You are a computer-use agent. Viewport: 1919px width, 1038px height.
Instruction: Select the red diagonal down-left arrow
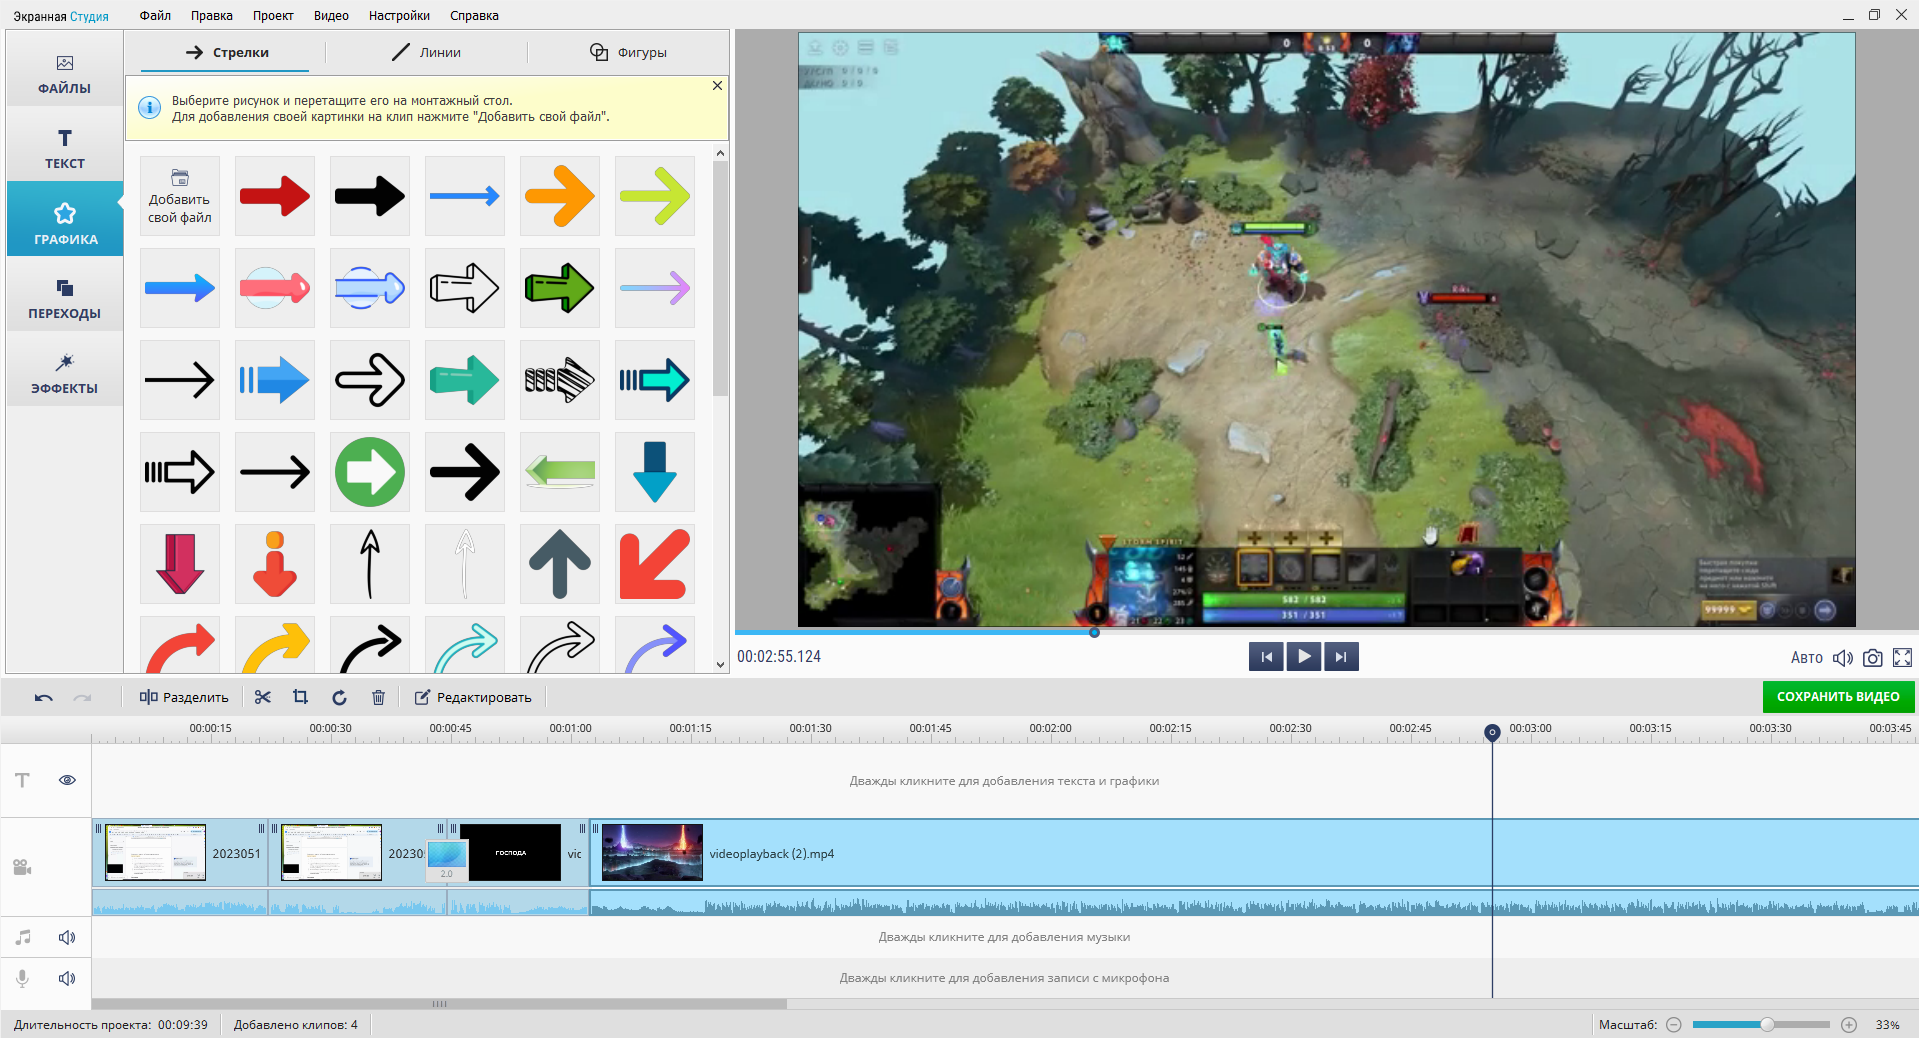pos(655,564)
